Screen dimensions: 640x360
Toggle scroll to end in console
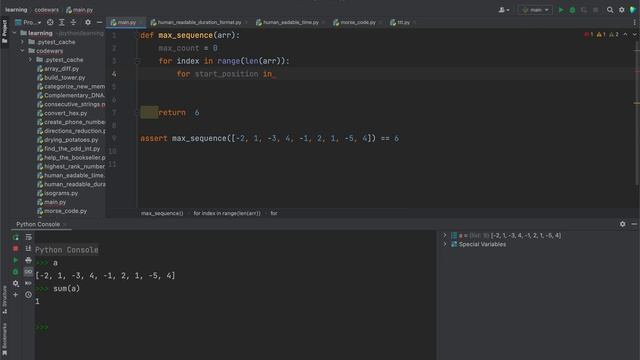(x=28, y=249)
